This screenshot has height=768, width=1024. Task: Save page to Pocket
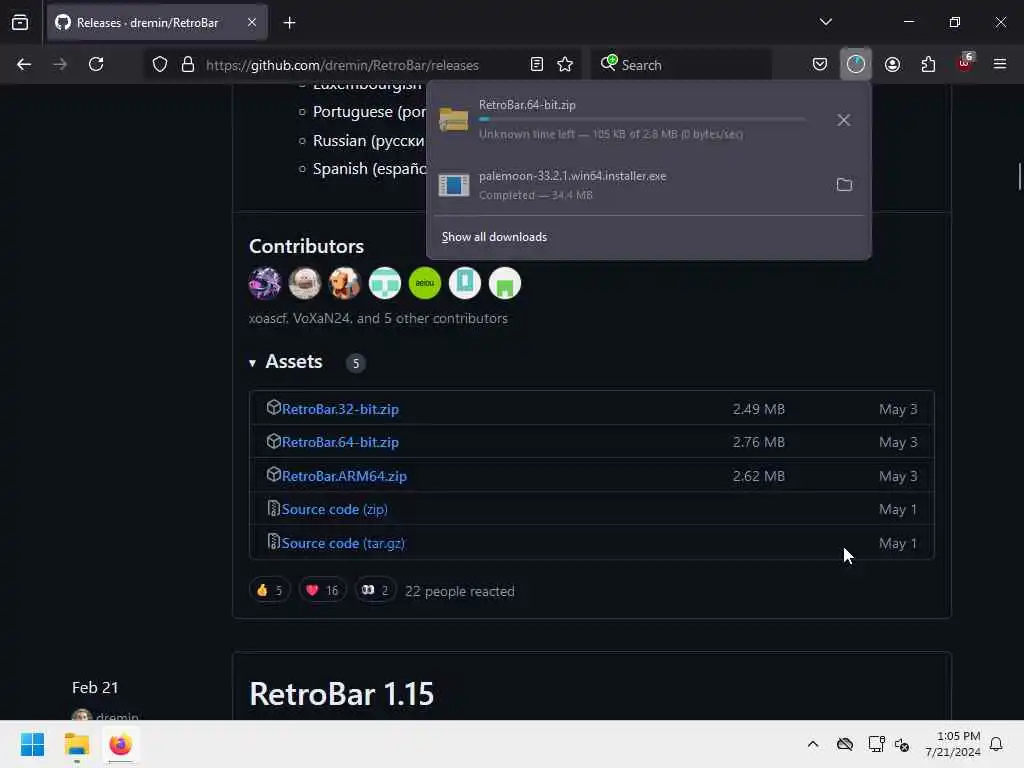tap(820, 64)
